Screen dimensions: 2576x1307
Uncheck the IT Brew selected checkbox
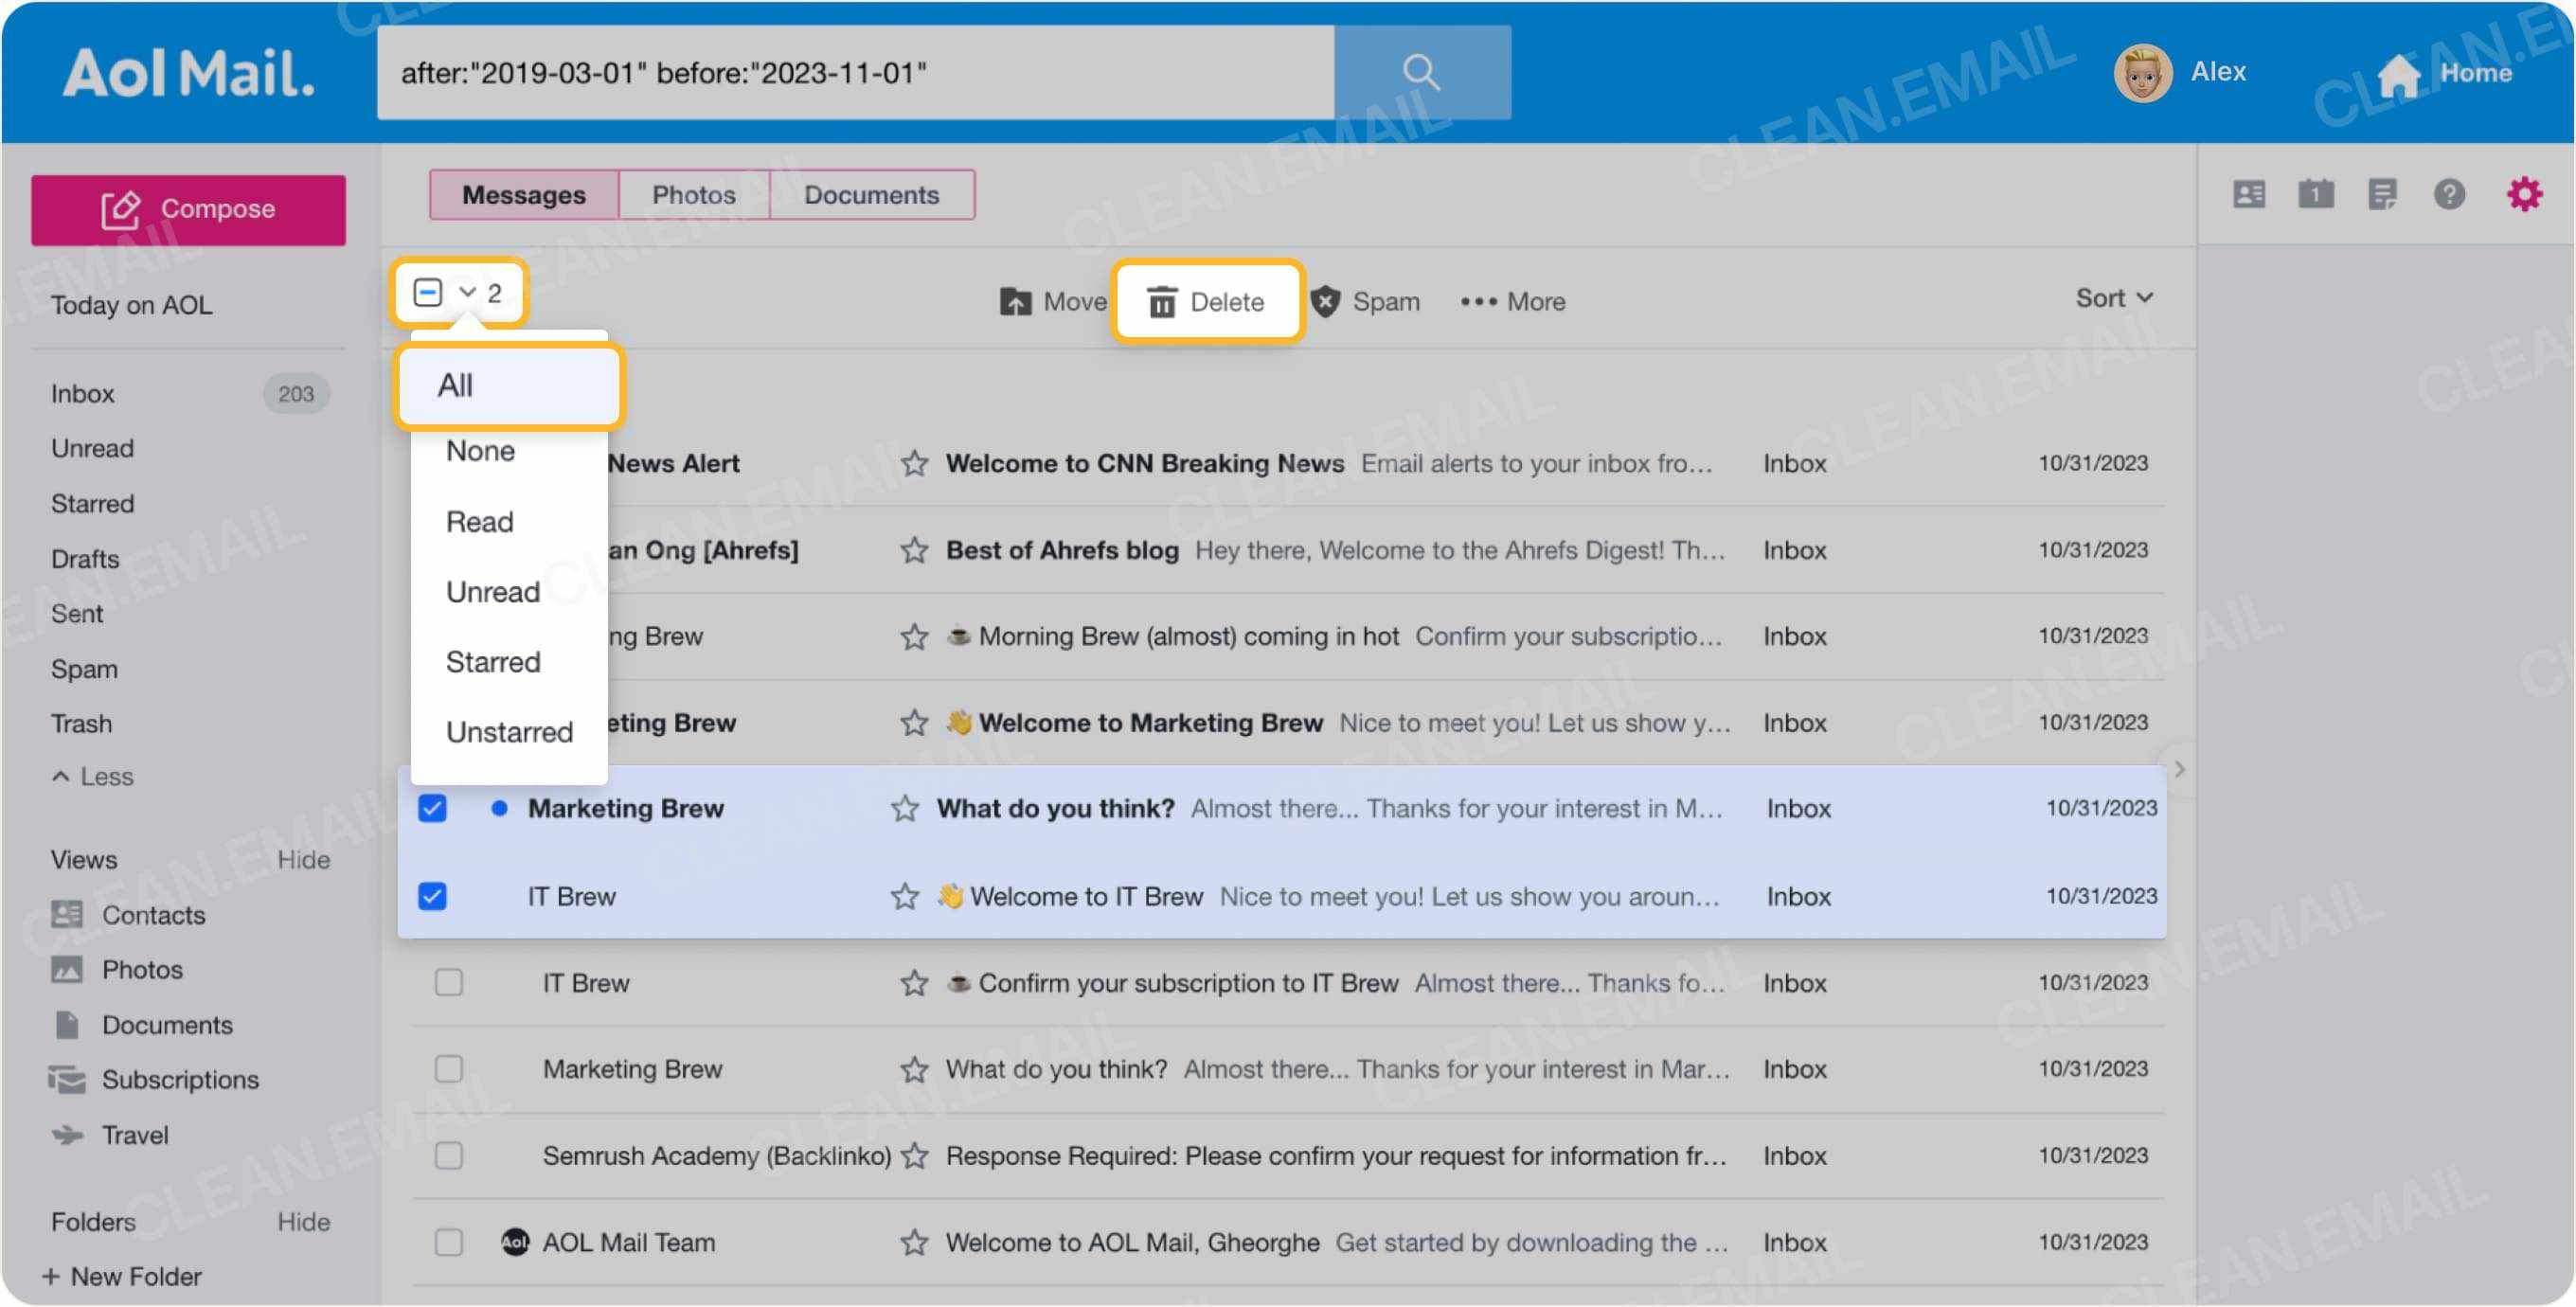[x=433, y=897]
